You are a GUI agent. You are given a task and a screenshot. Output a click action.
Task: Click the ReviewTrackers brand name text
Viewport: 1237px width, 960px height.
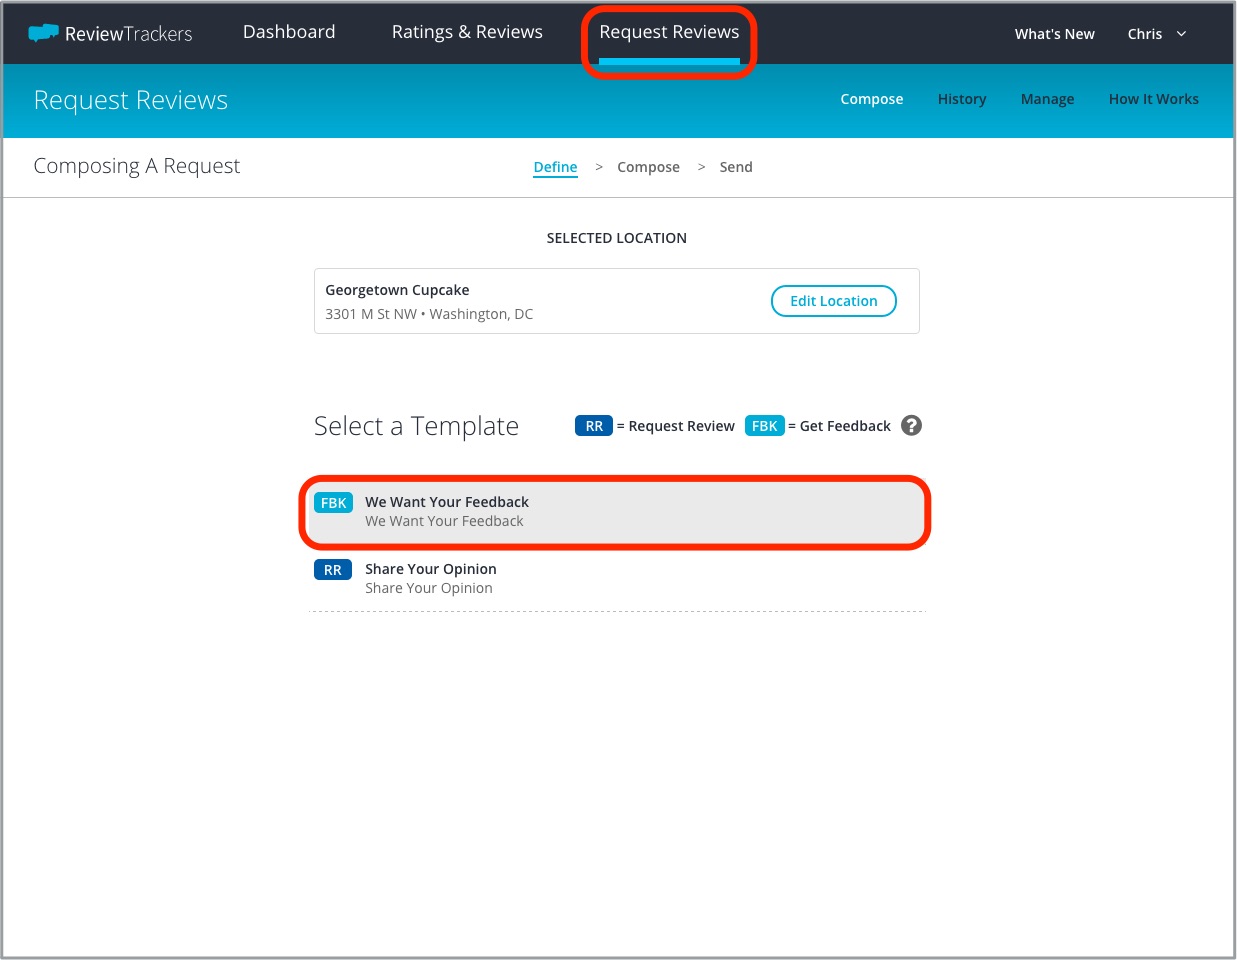coord(128,34)
